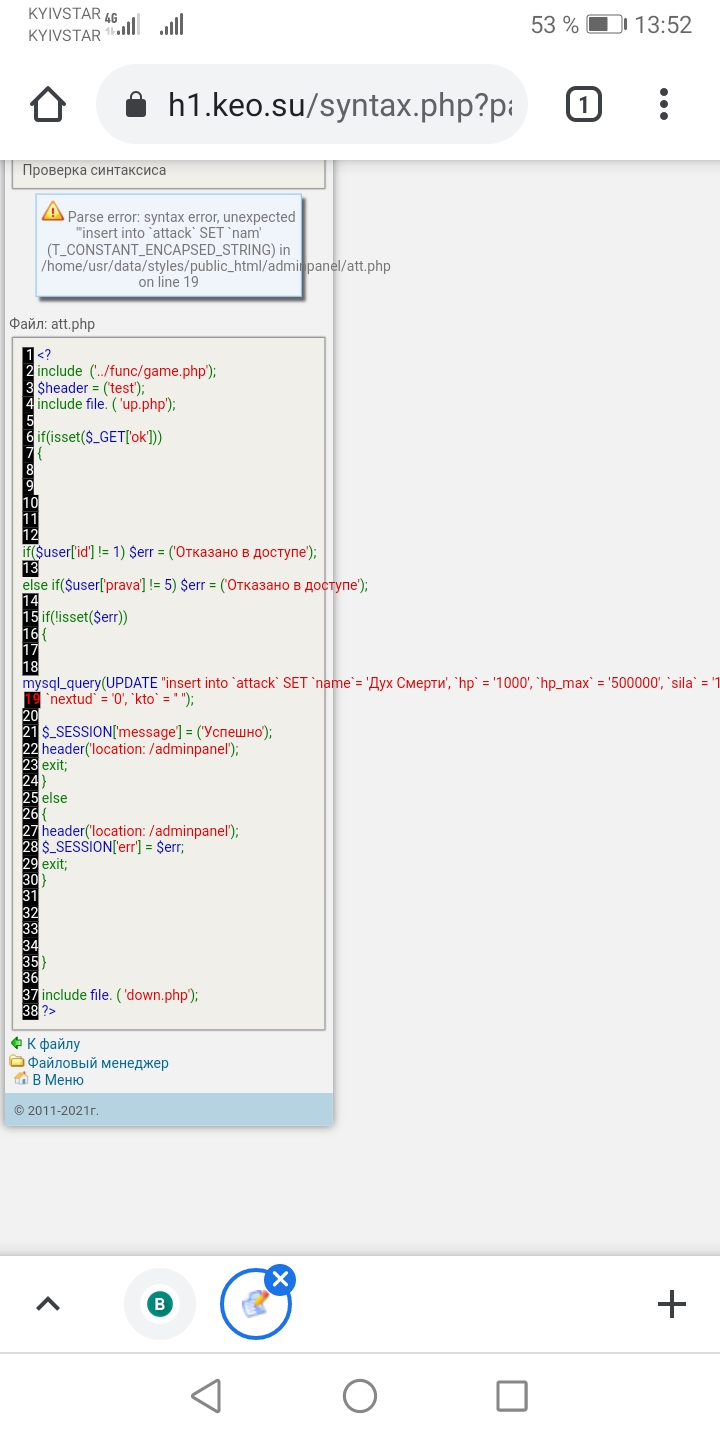
Task: Tap the plus icon in bottom bar
Action: point(671,1303)
